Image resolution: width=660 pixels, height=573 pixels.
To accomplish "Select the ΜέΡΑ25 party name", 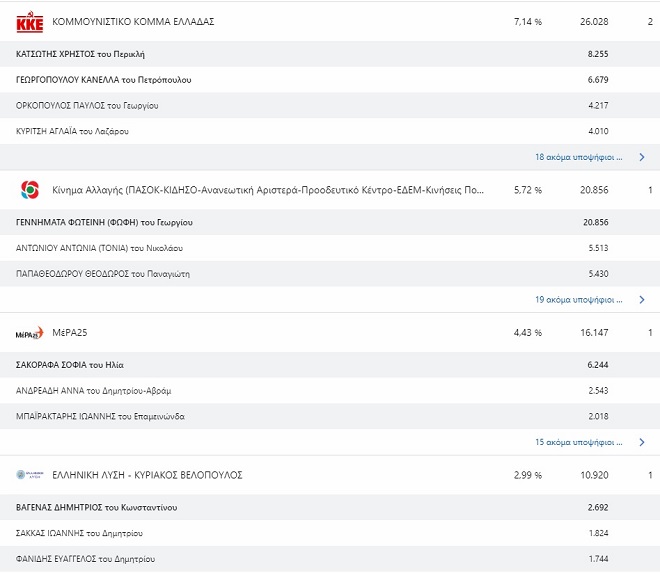I will pyautogui.click(x=70, y=333).
